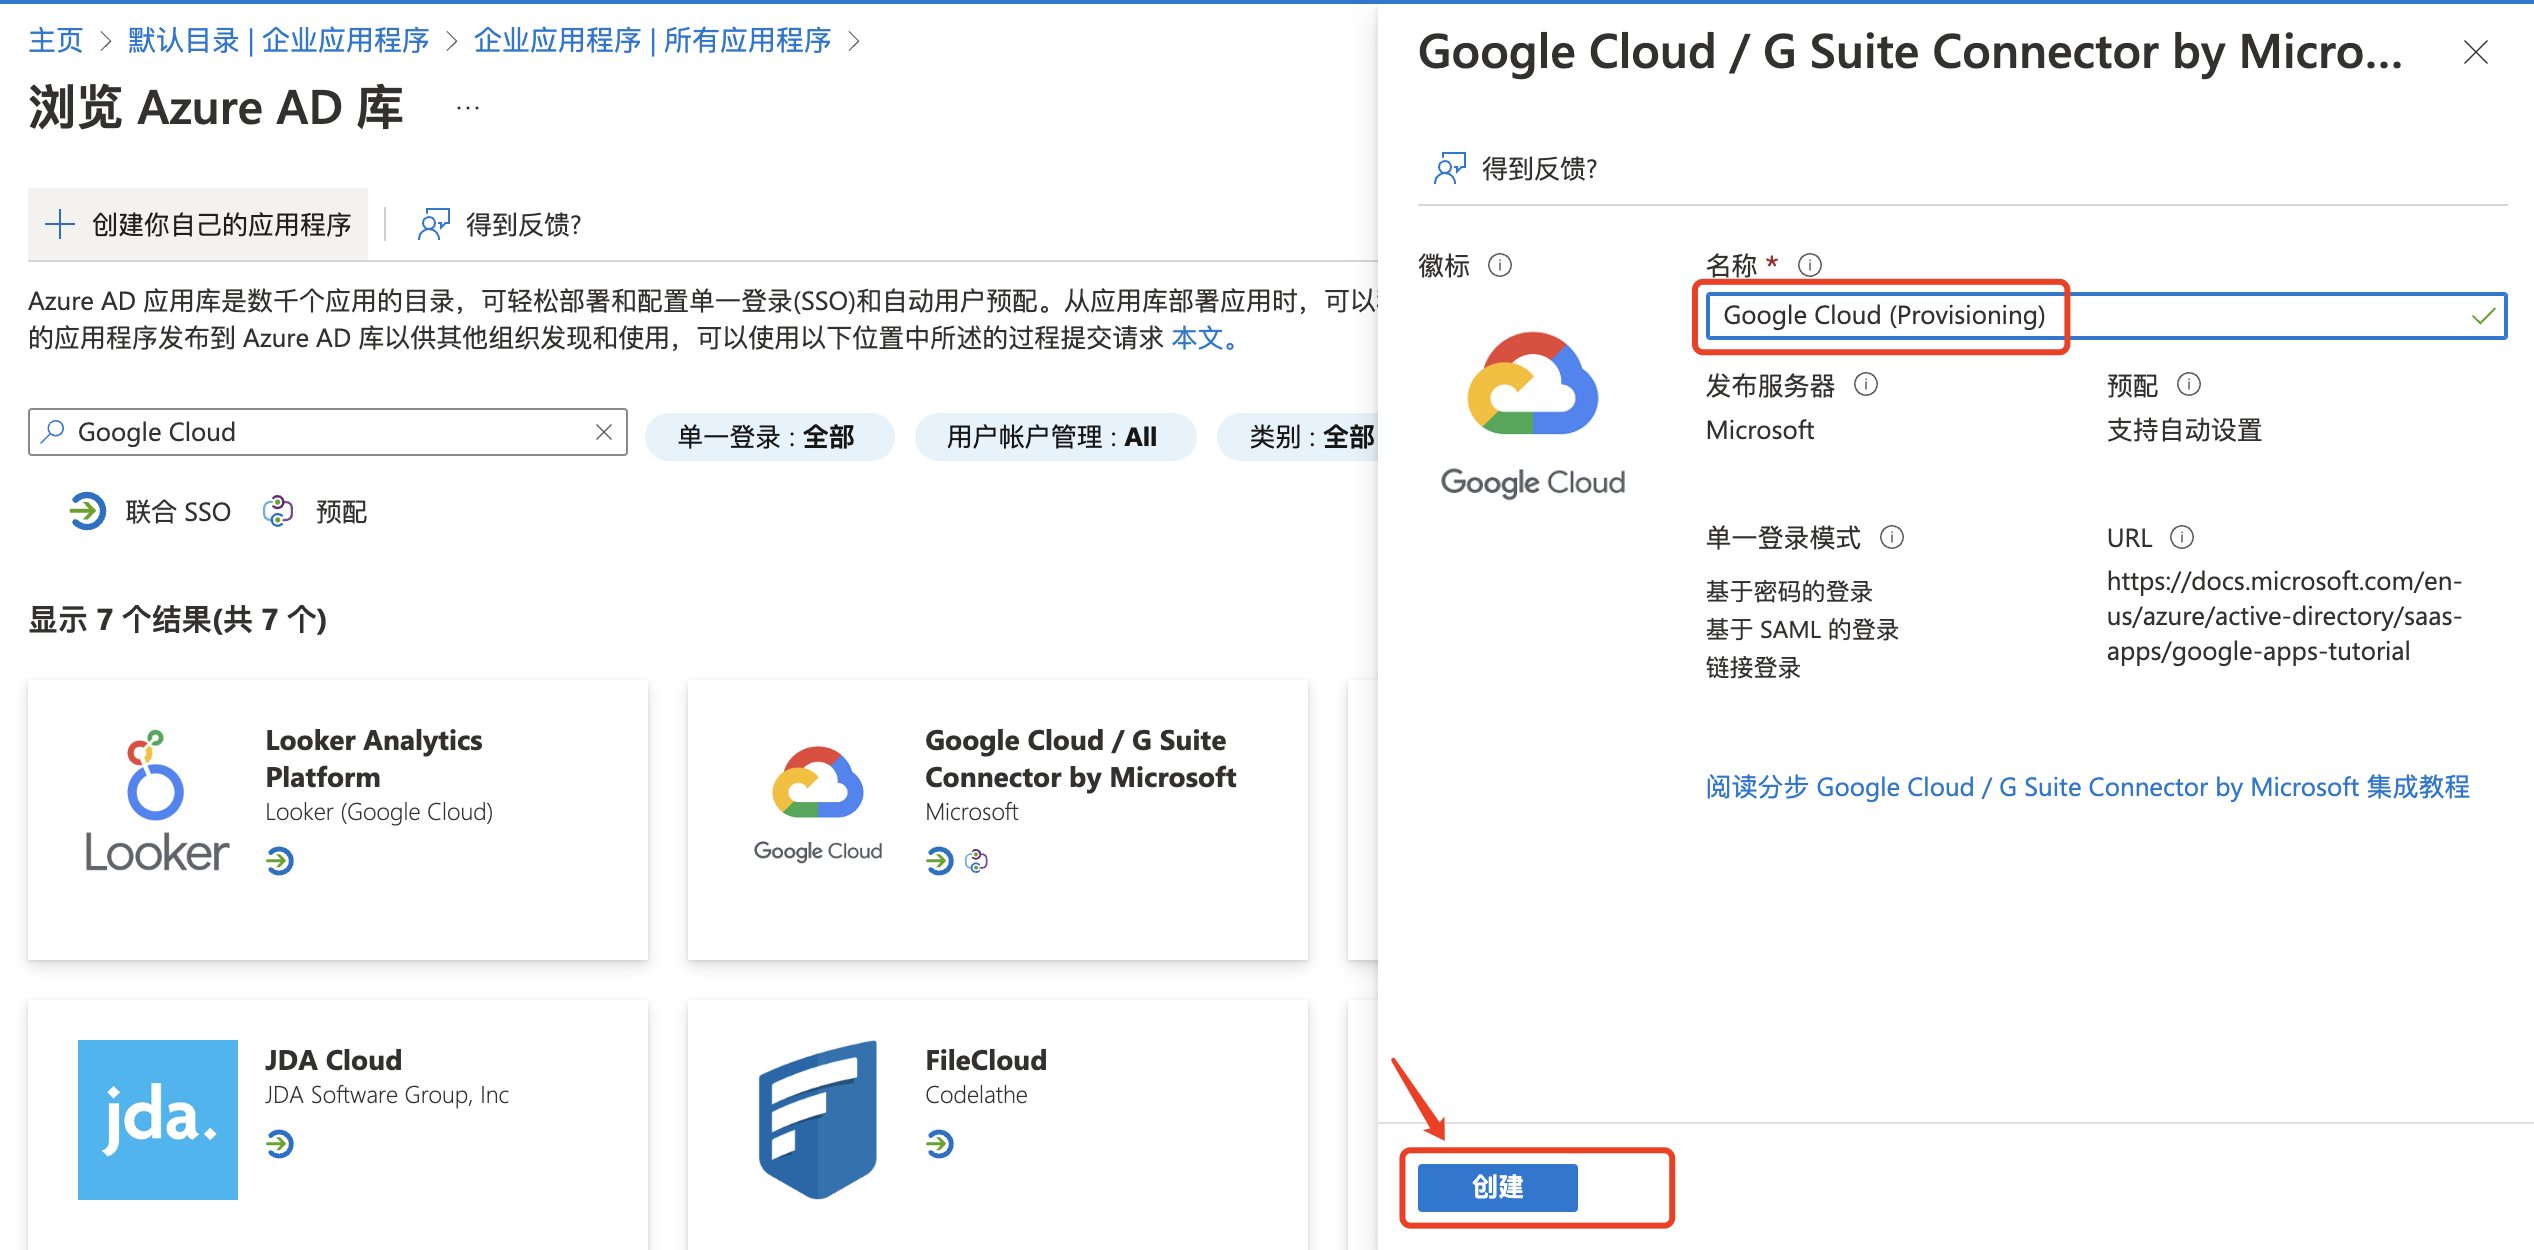
Task: Open the info icon next to 徽标
Action: pyautogui.click(x=1500, y=265)
